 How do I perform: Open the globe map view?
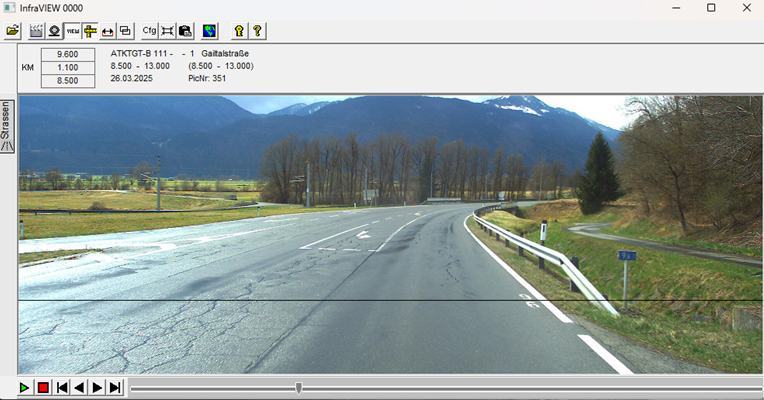209,31
